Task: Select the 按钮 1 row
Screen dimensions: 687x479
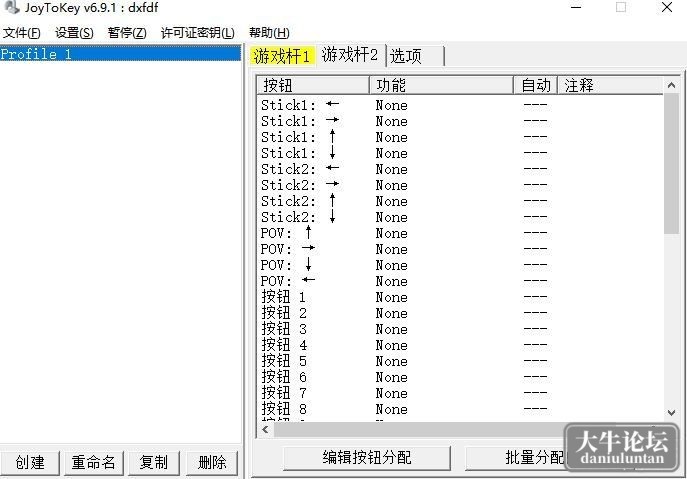Action: (x=460, y=297)
